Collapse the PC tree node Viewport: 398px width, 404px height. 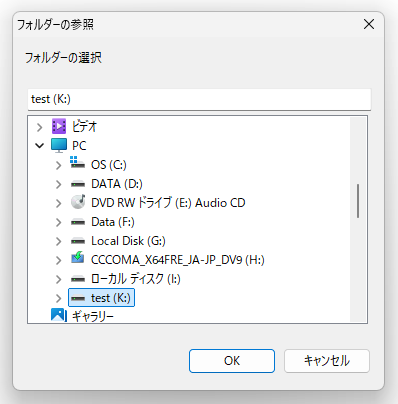pyautogui.click(x=40, y=146)
